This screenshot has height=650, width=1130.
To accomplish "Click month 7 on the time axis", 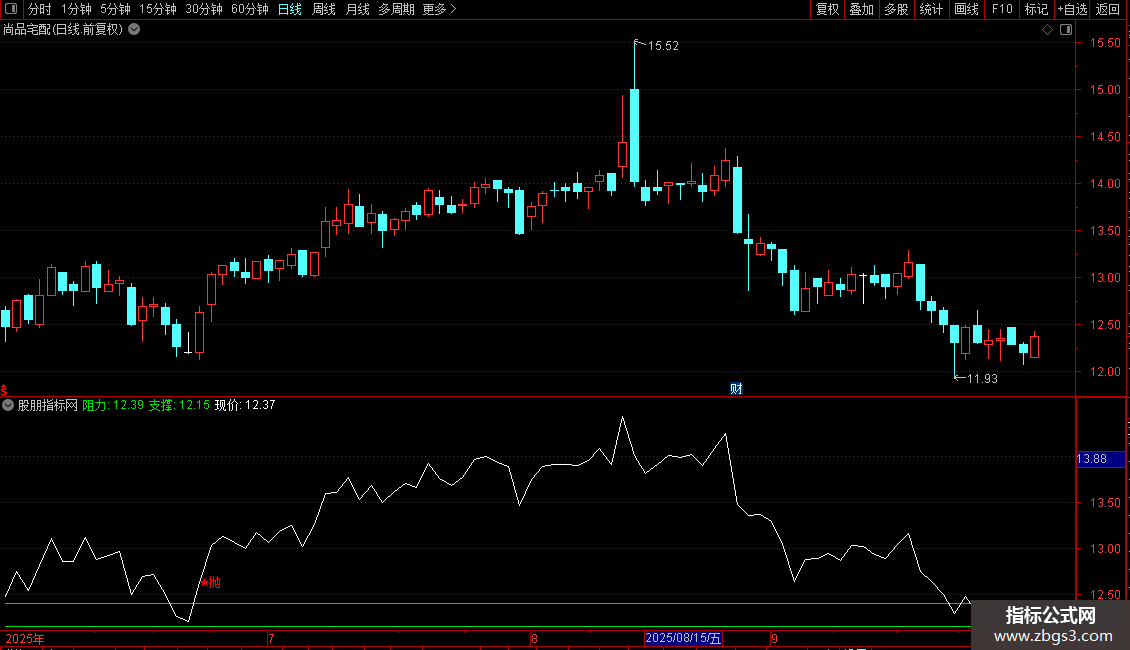I will [271, 638].
